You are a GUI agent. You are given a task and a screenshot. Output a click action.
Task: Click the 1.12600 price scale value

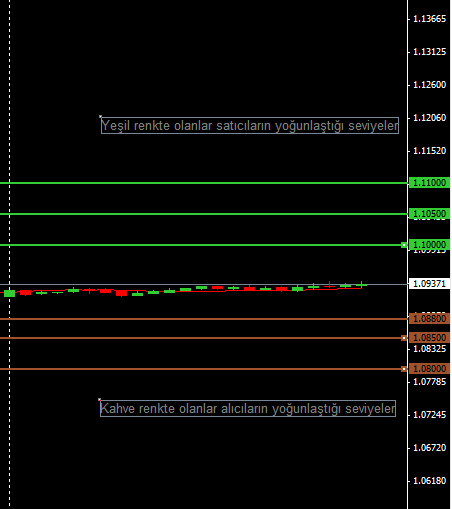[x=429, y=85]
